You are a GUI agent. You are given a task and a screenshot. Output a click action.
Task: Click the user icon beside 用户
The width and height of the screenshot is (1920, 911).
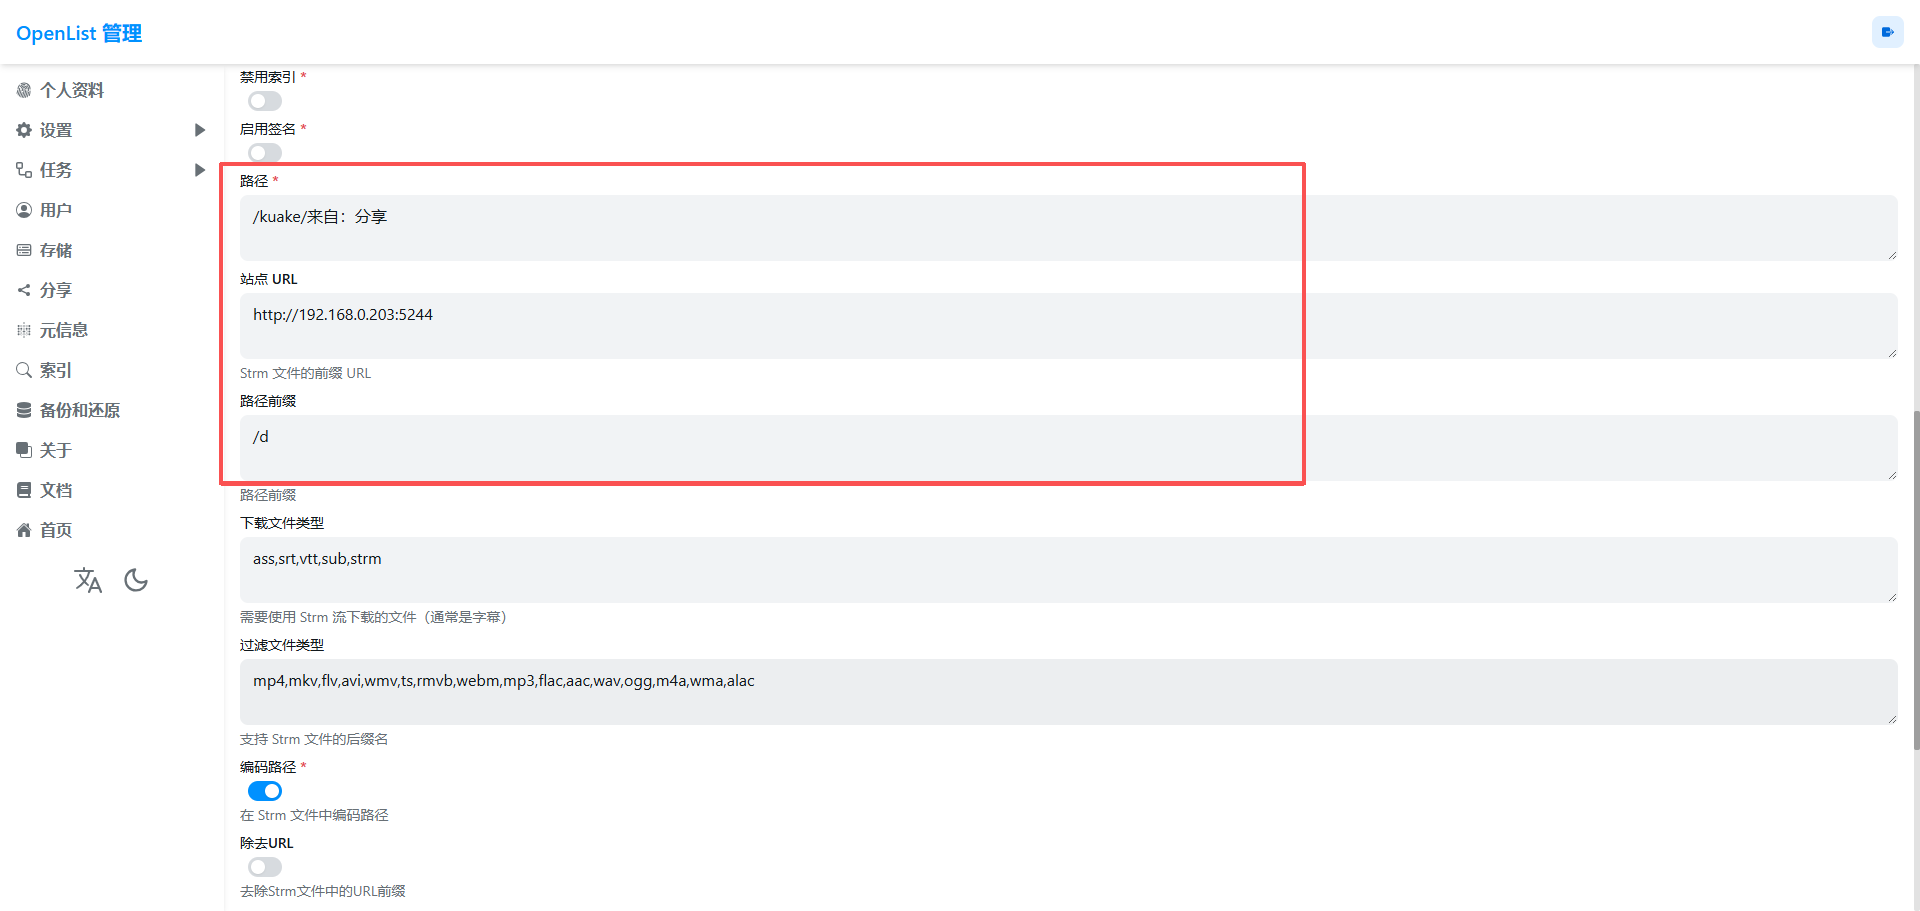click(x=24, y=210)
